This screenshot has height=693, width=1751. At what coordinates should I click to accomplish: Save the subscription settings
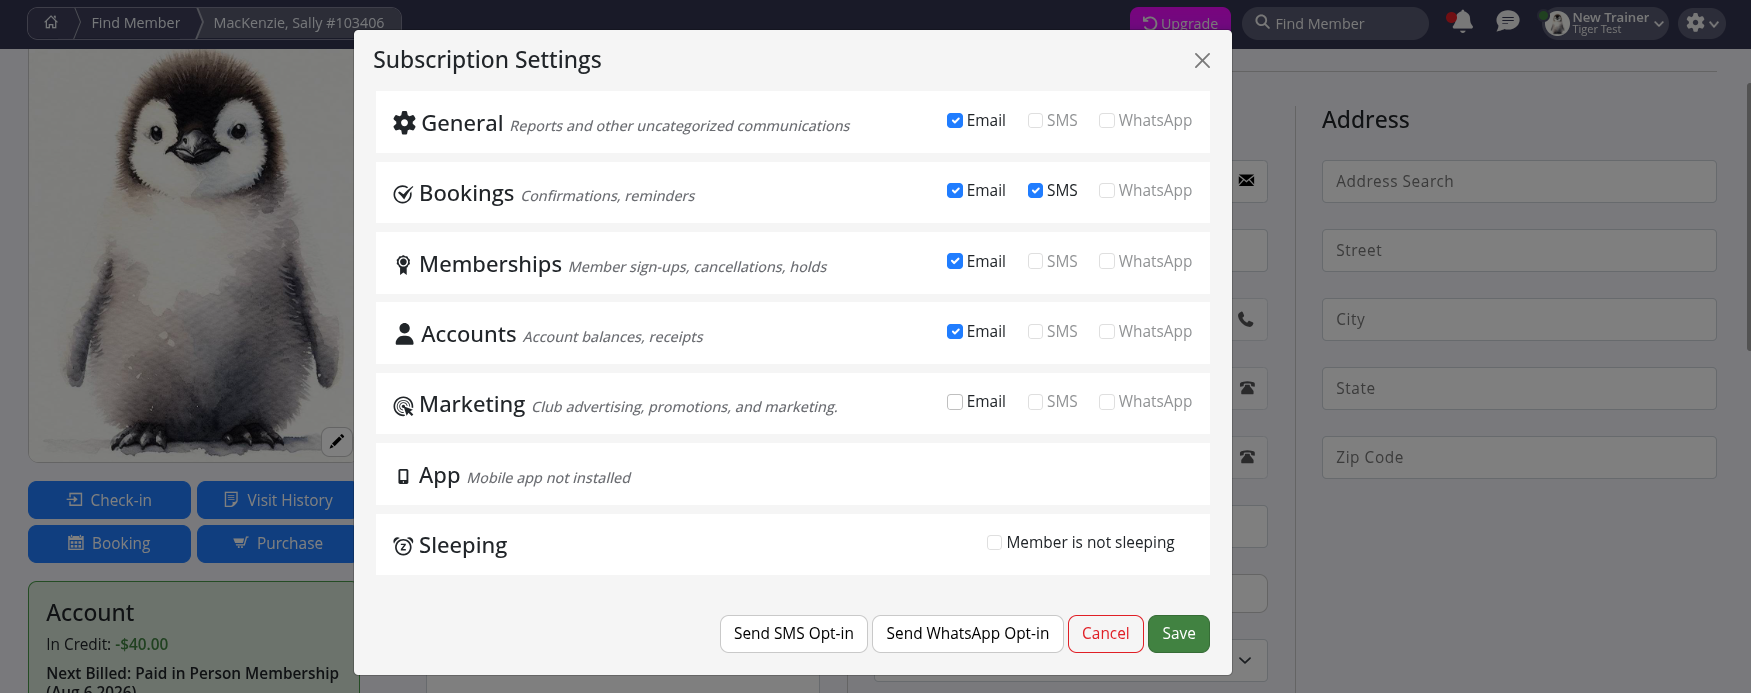[x=1179, y=634]
